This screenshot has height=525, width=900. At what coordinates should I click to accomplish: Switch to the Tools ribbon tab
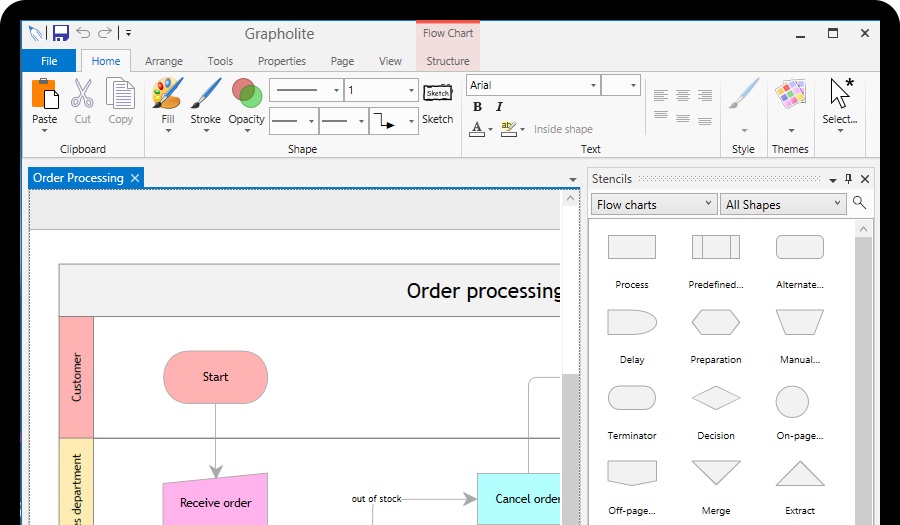point(220,61)
